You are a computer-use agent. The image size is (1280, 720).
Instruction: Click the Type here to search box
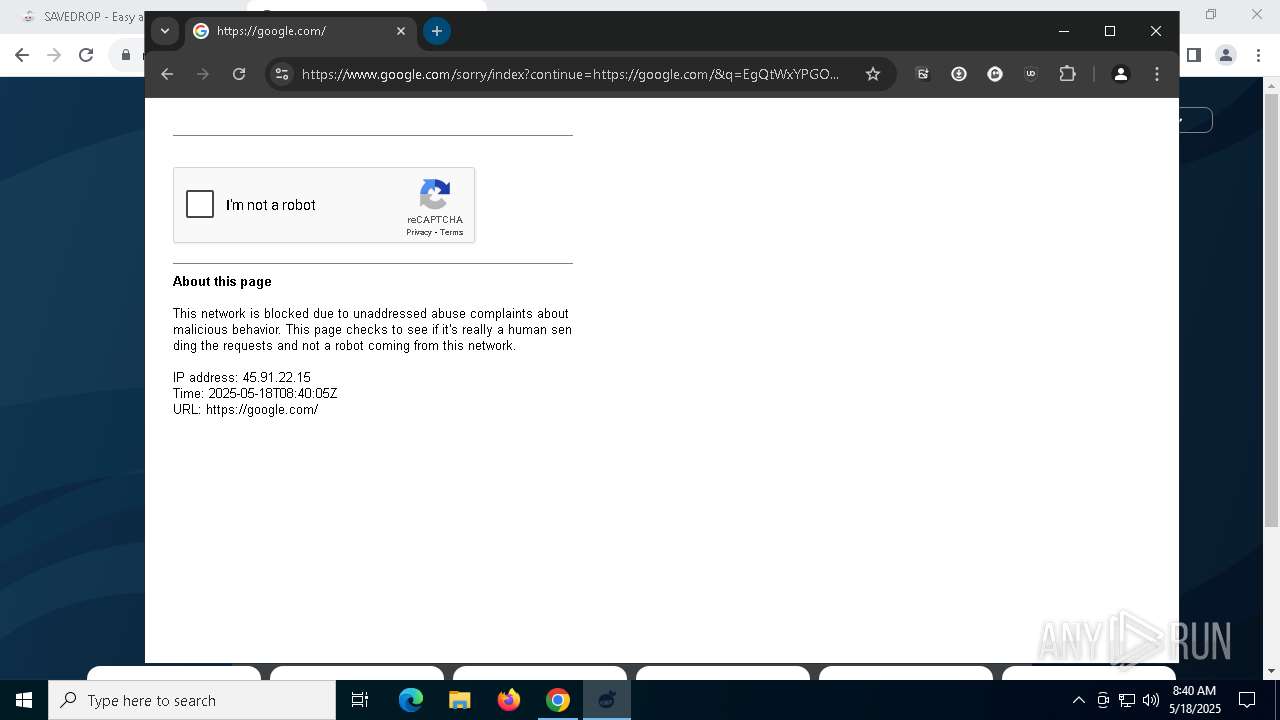192,700
